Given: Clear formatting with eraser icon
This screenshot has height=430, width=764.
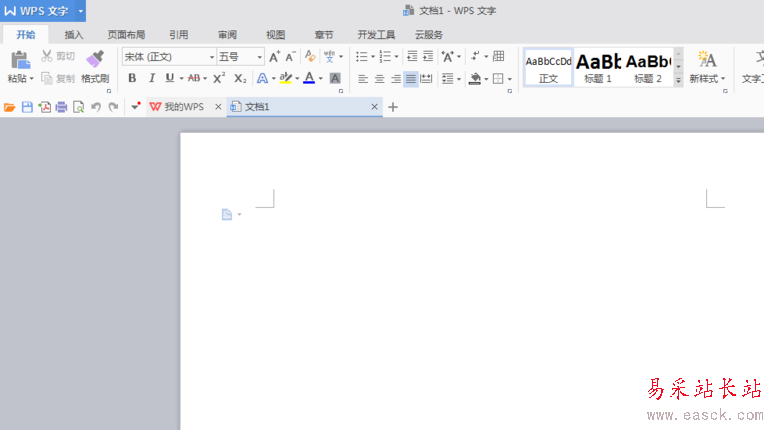Looking at the screenshot, I should coord(310,56).
